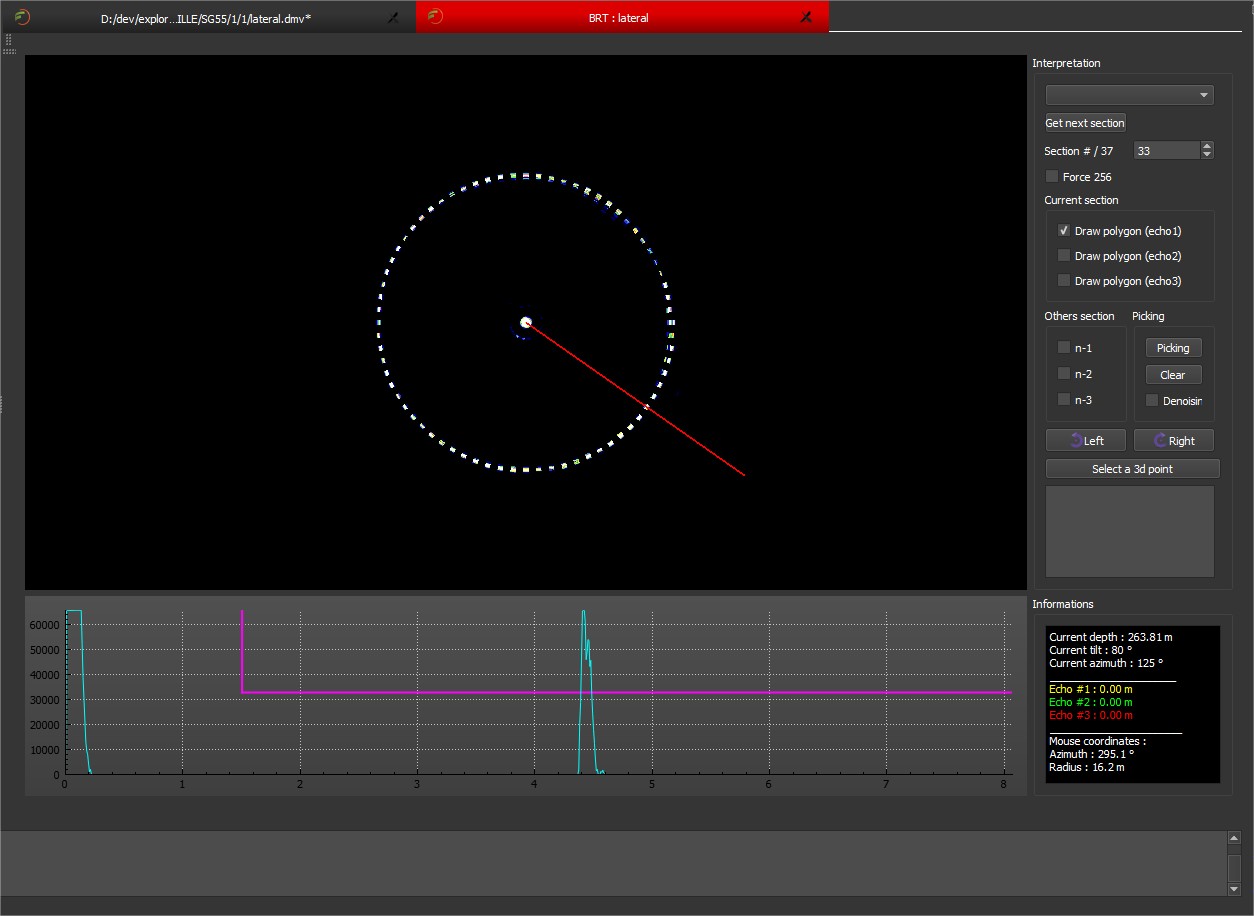Click the section number input field

click(1165, 151)
